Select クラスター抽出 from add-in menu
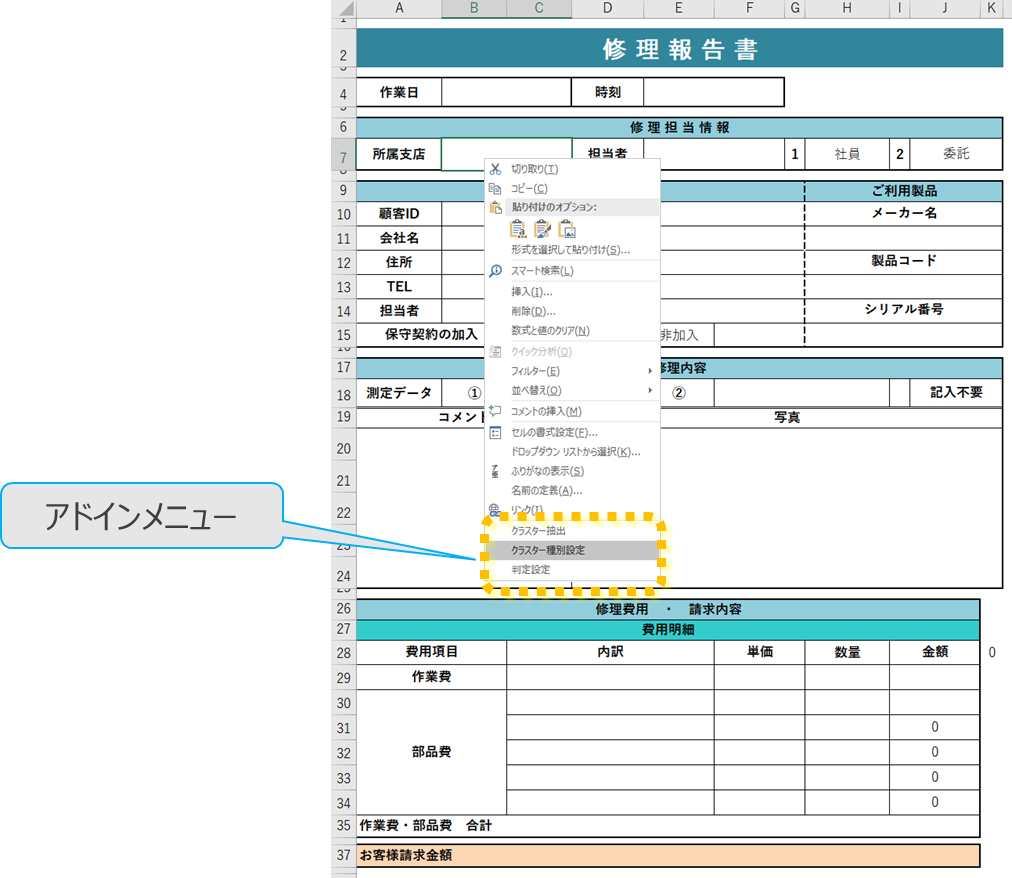1012x878 pixels. pyautogui.click(x=538, y=531)
